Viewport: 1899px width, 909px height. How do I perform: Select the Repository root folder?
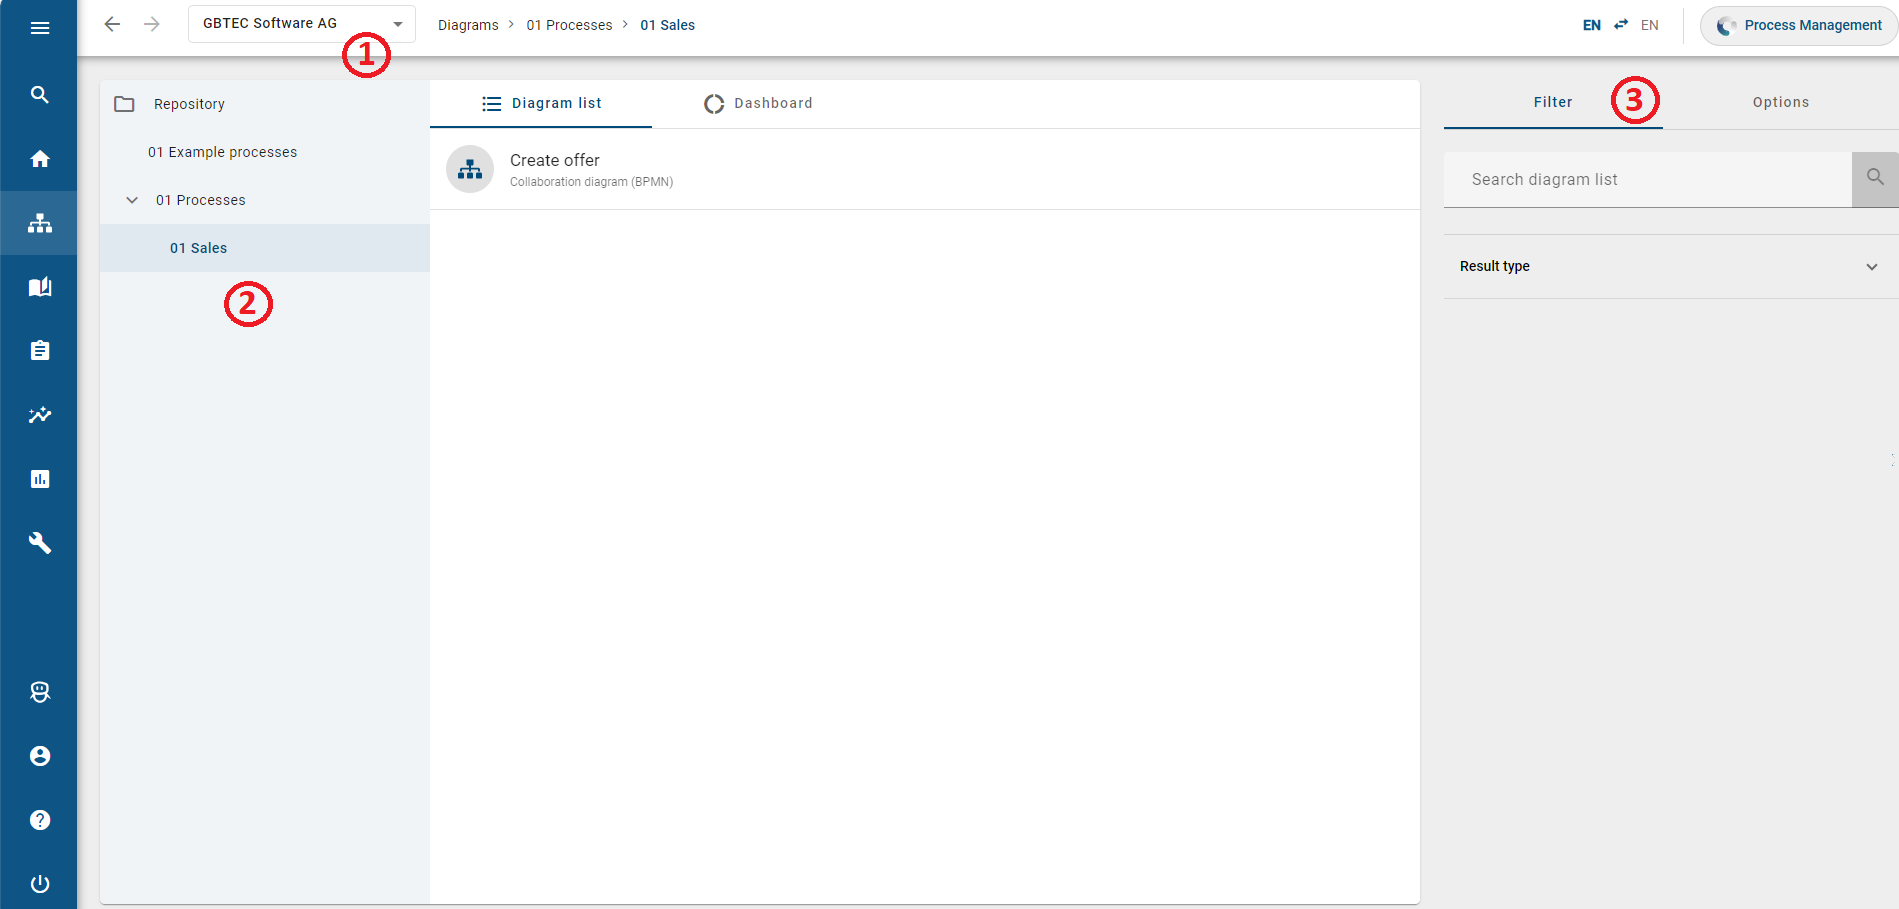[x=265, y=104]
